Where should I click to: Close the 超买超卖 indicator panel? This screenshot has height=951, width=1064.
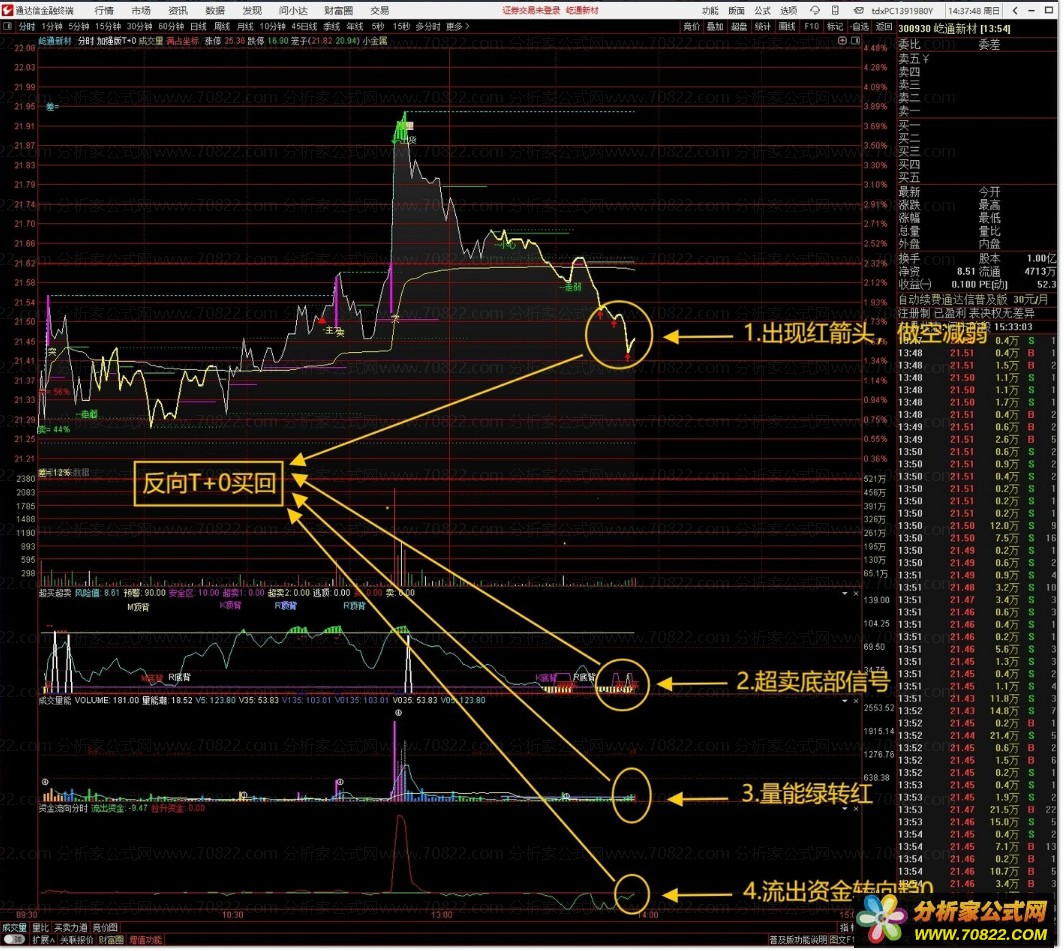(856, 593)
